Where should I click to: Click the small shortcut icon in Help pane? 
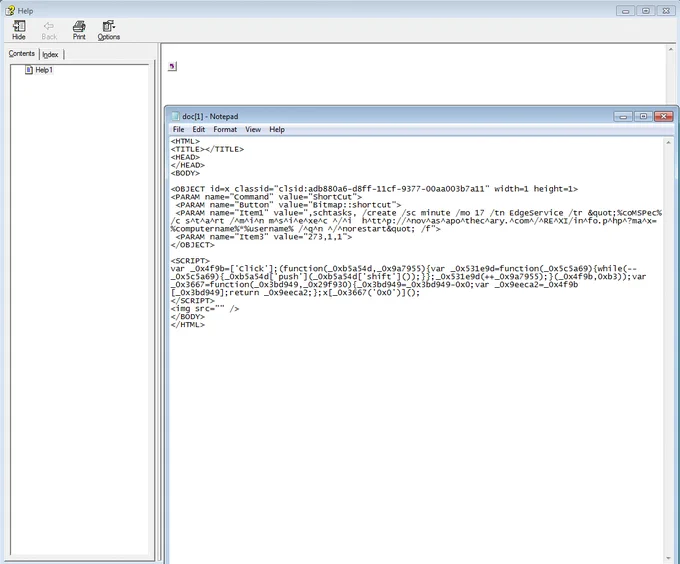[172, 66]
